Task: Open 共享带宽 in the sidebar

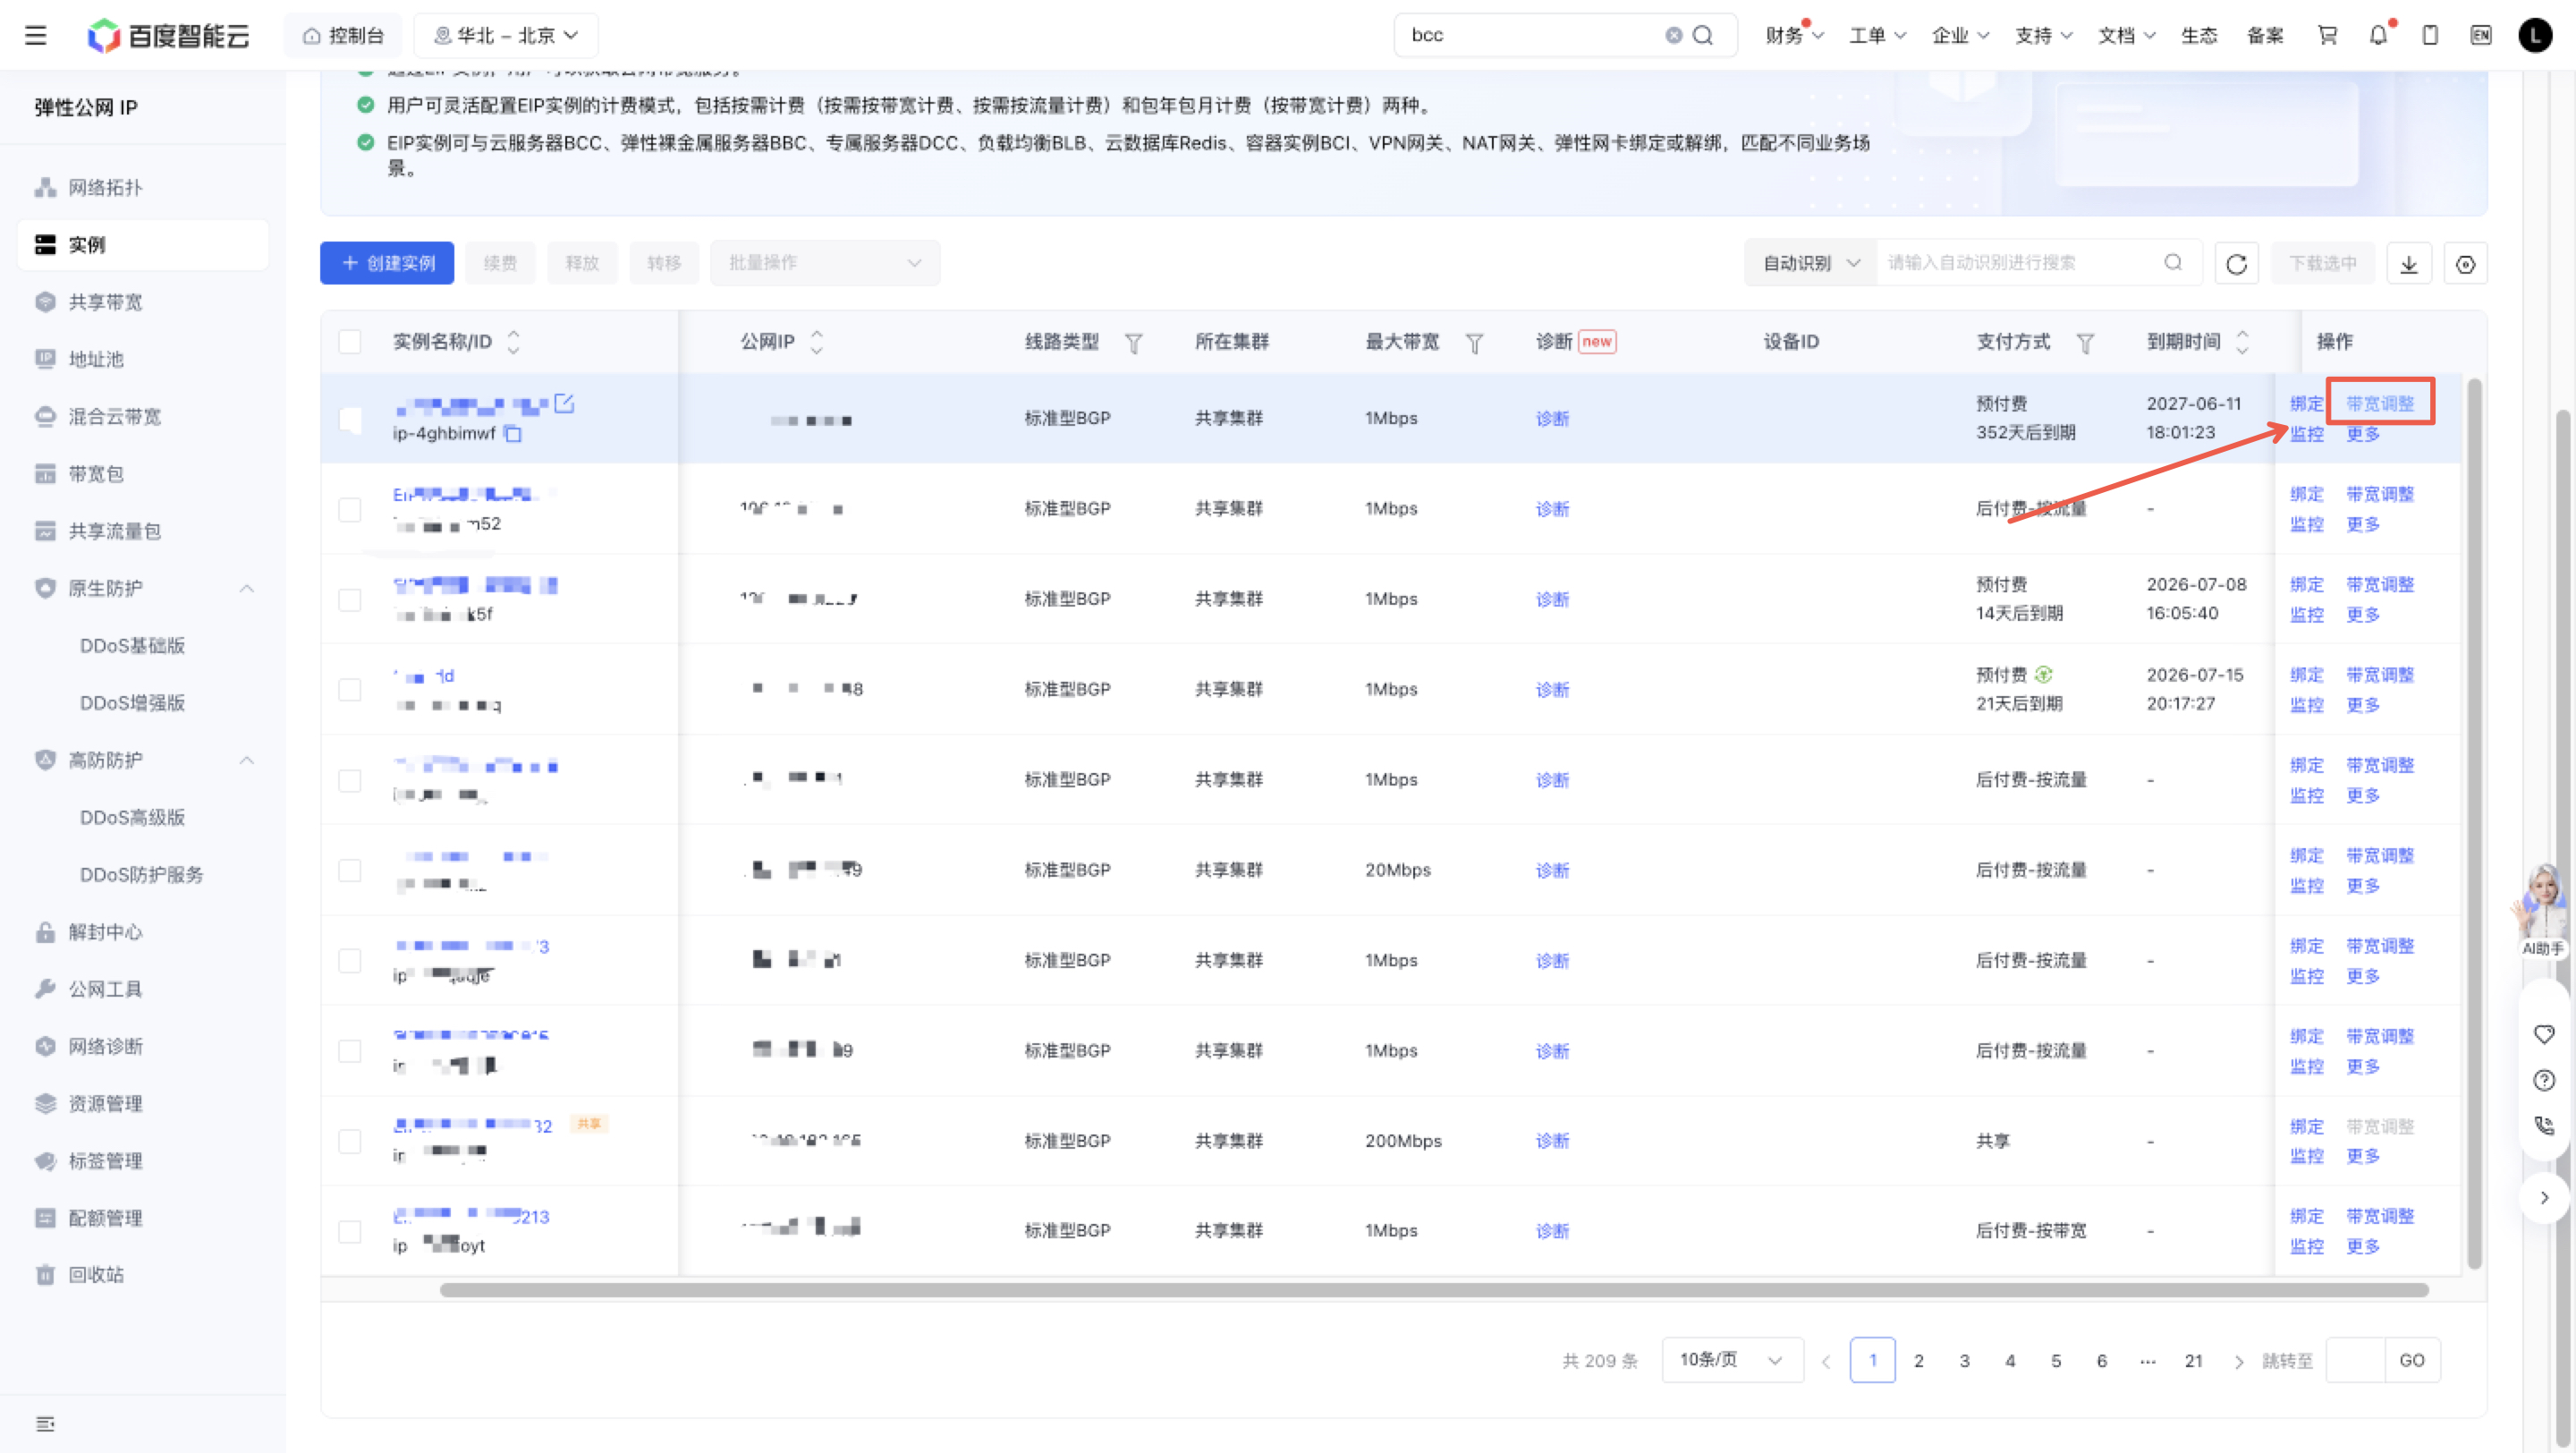Action: [105, 302]
